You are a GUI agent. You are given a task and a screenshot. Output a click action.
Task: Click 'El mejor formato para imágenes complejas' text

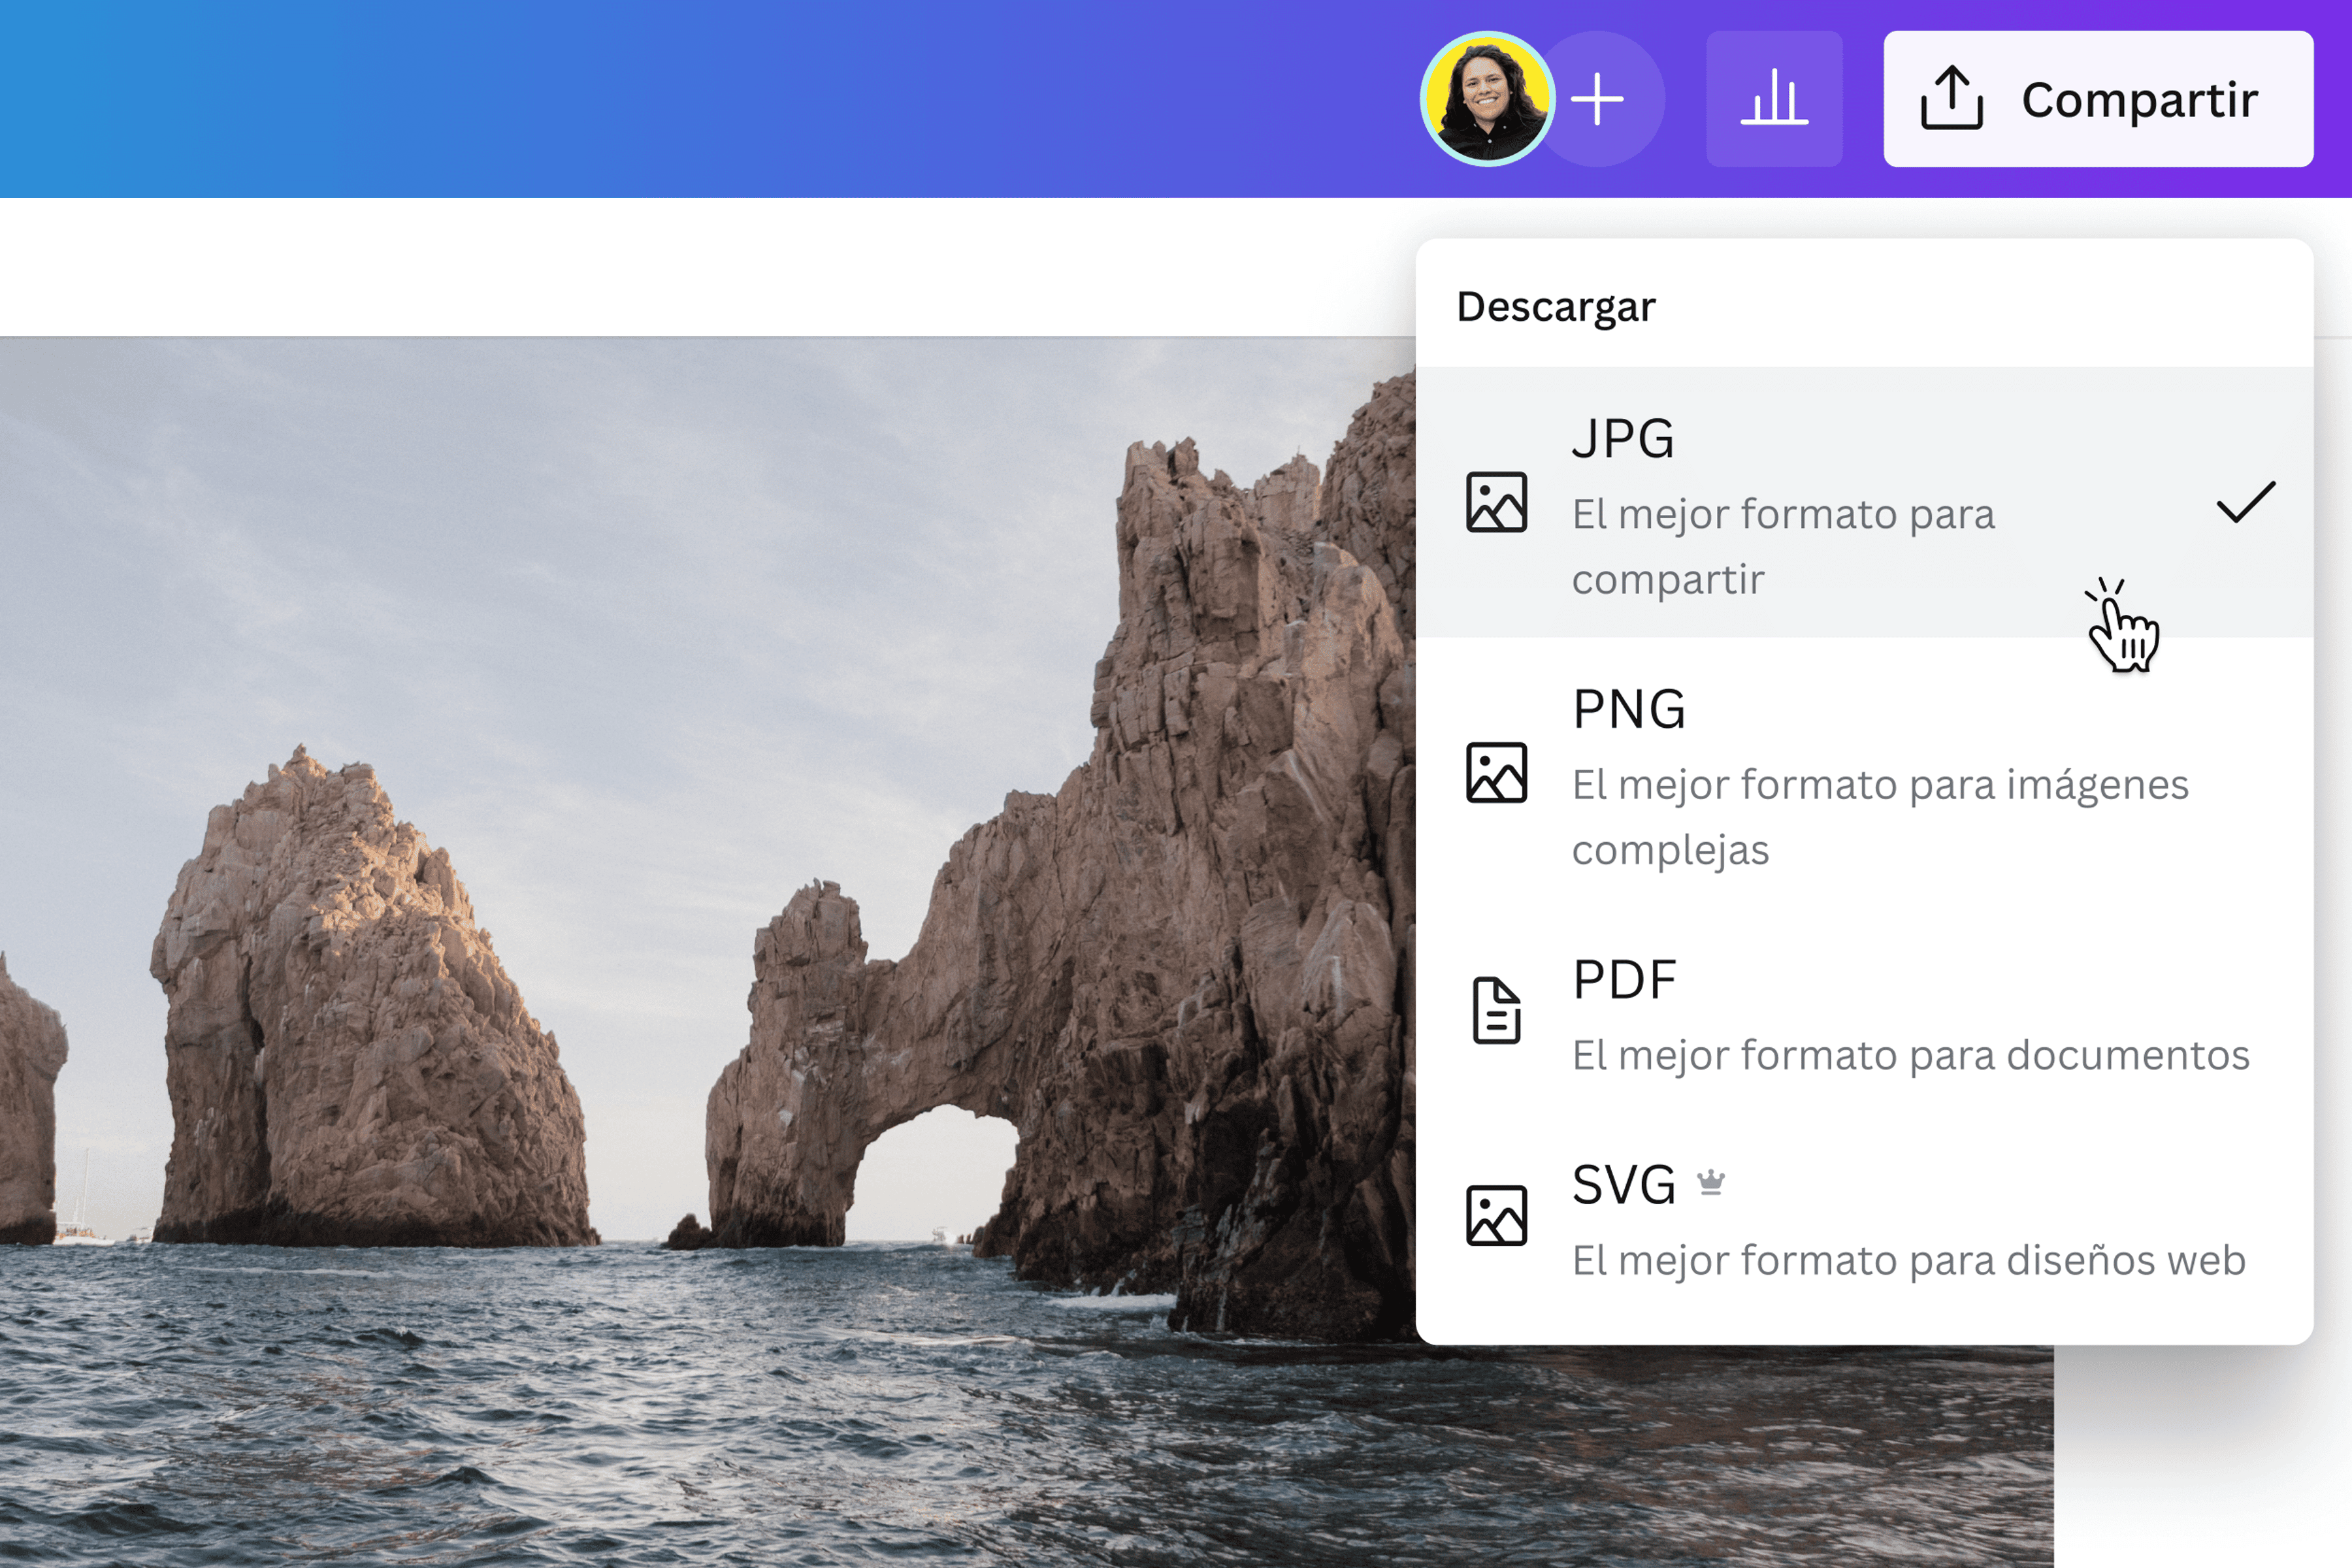(x=1880, y=817)
